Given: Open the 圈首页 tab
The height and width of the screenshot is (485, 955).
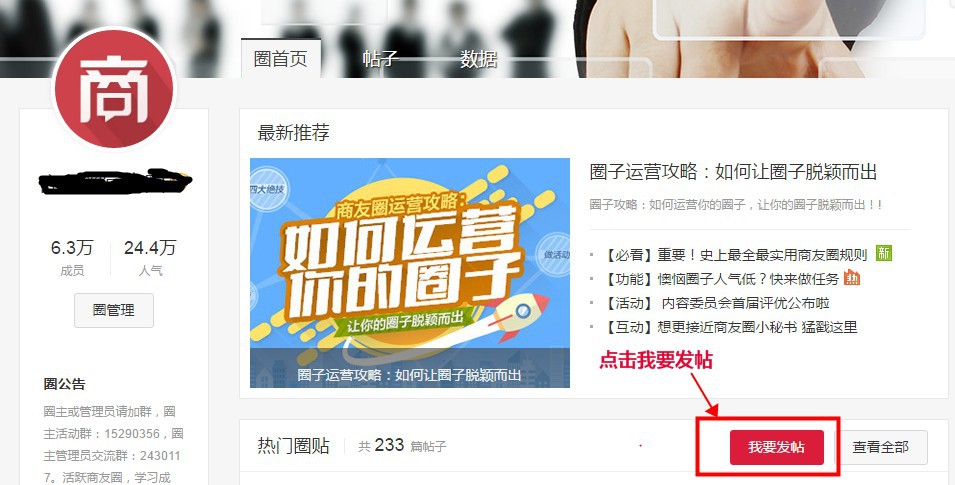Looking at the screenshot, I should (x=281, y=58).
